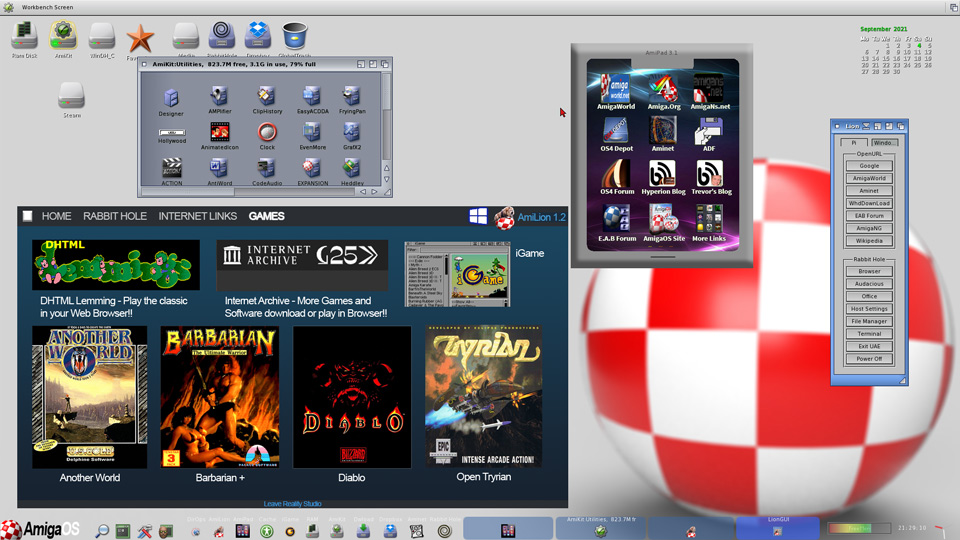Screen dimensions: 960x540
Task: Click the Windows logo in AmiLion bar
Action: pos(478,216)
